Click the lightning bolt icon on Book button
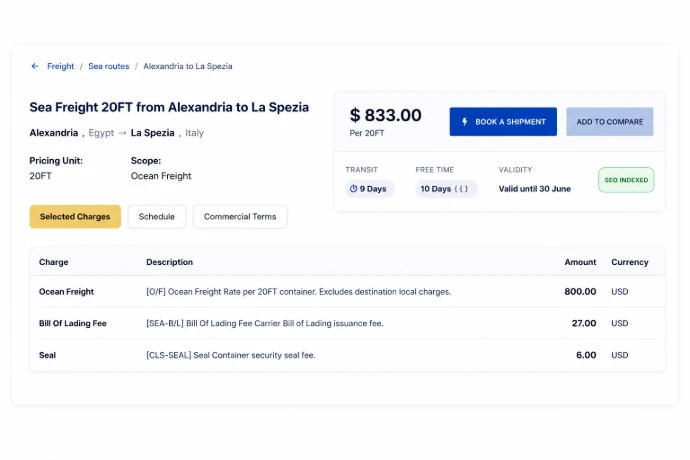This screenshot has height=460, width=690. coord(465,121)
